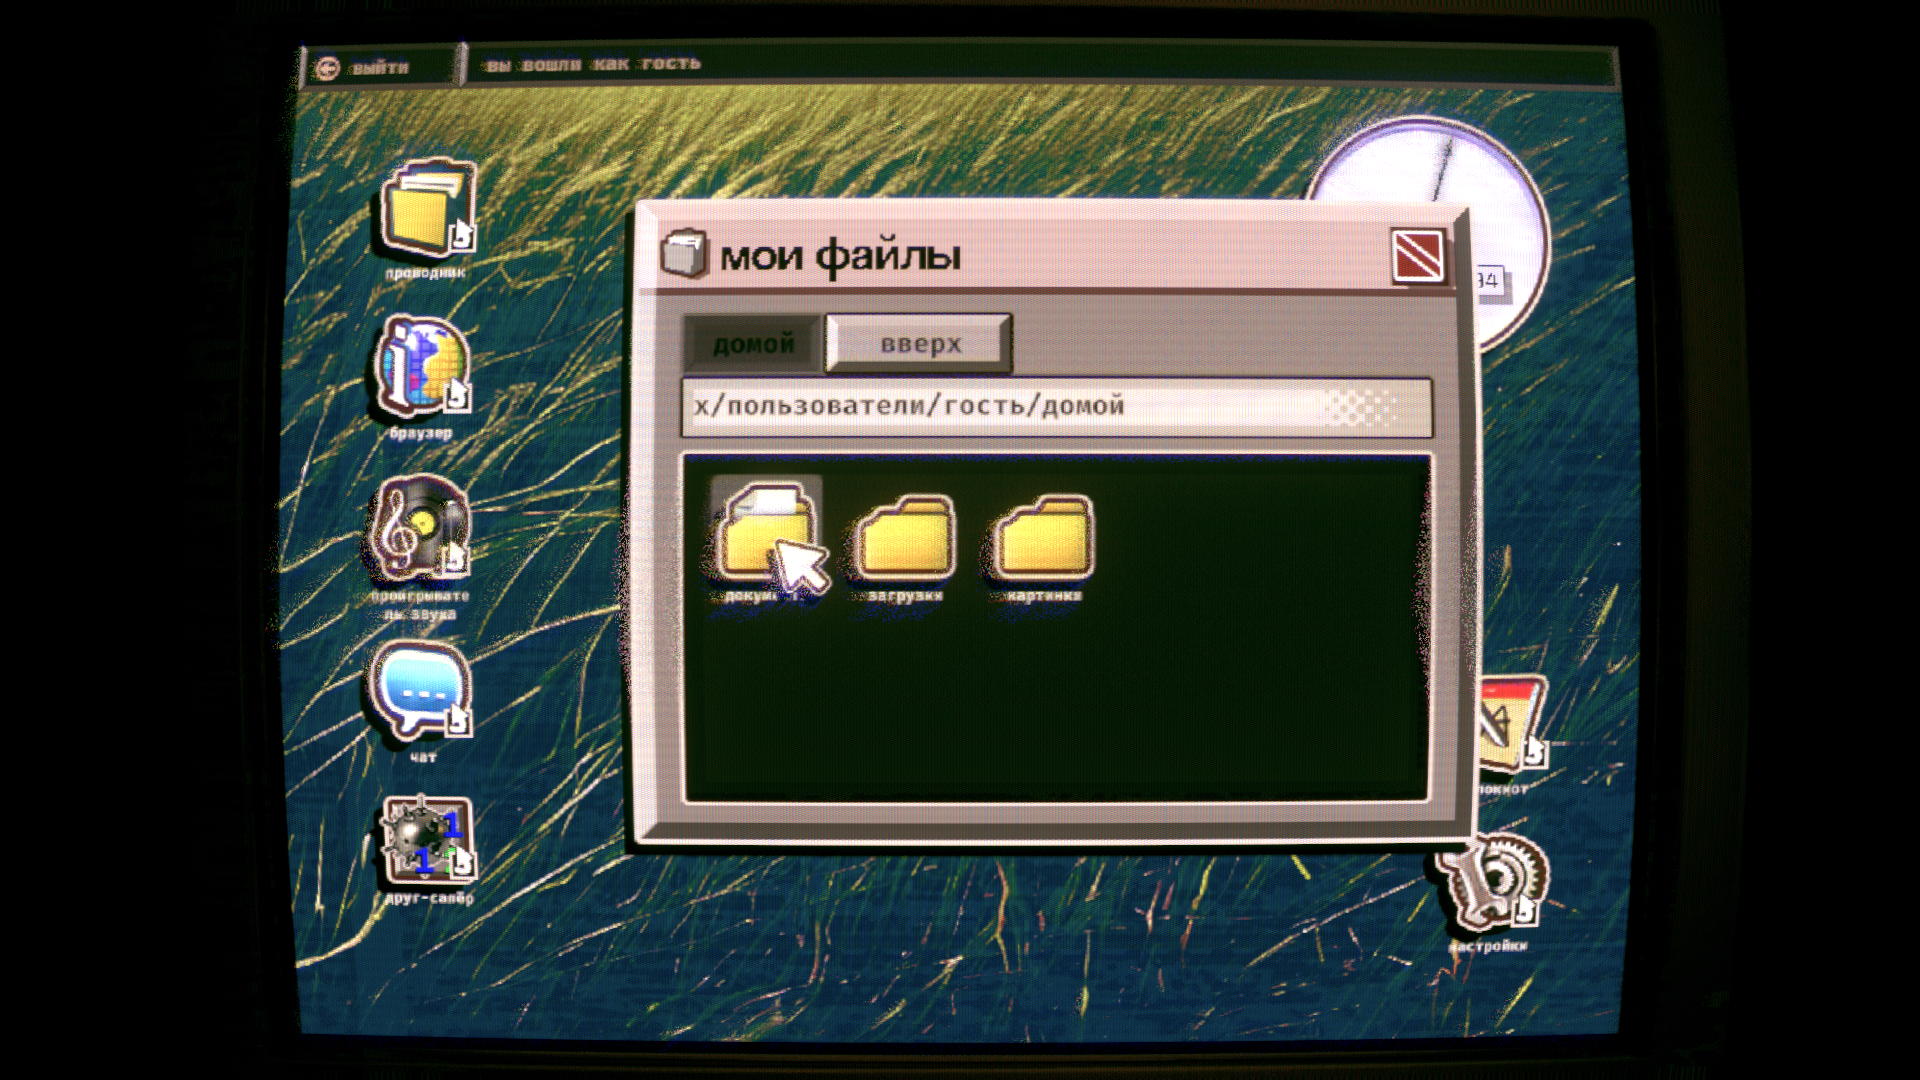Click the cube icon in мои файлы title
This screenshot has width=1920, height=1080.
point(685,254)
